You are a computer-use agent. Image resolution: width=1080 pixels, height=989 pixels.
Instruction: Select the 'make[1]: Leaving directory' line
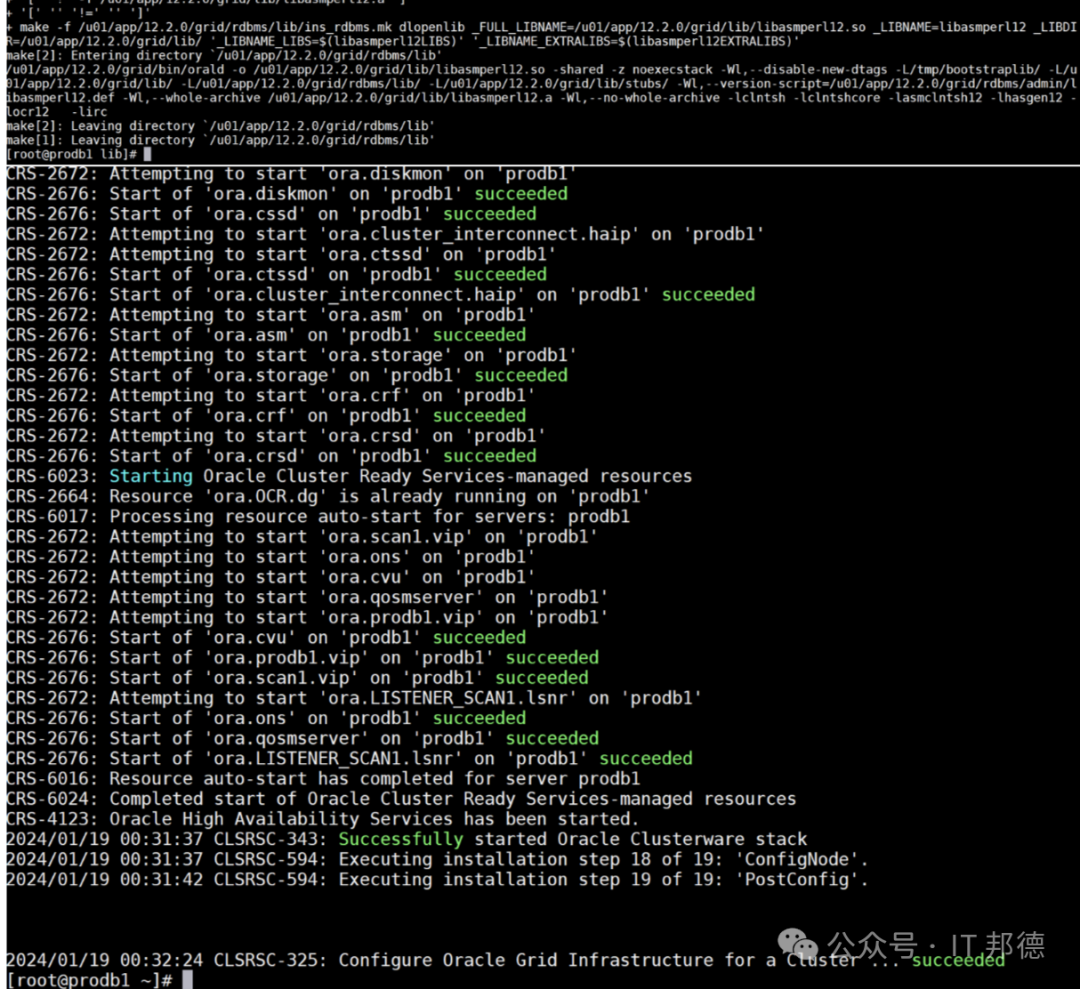click(220, 140)
